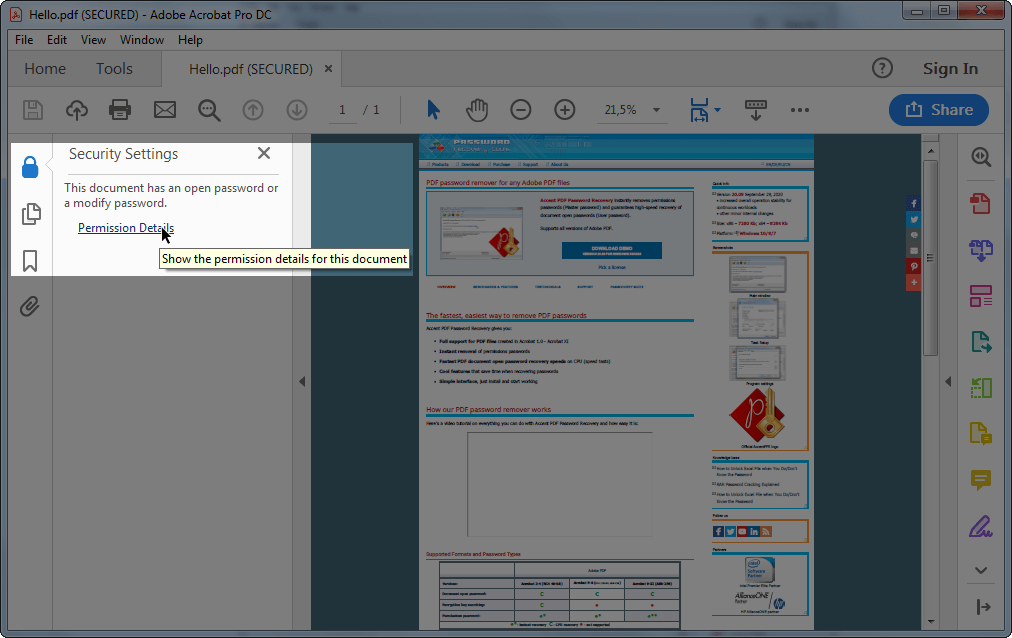Collapse the right tools pane arrow

[x=948, y=381]
